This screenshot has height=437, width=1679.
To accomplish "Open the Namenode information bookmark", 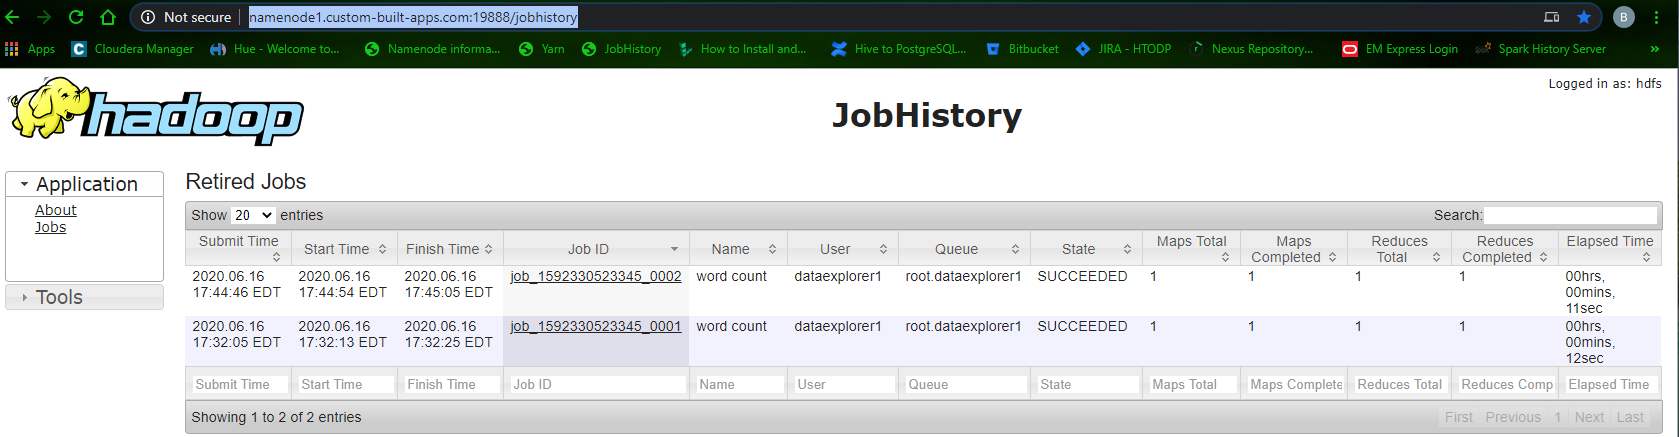I will point(432,49).
